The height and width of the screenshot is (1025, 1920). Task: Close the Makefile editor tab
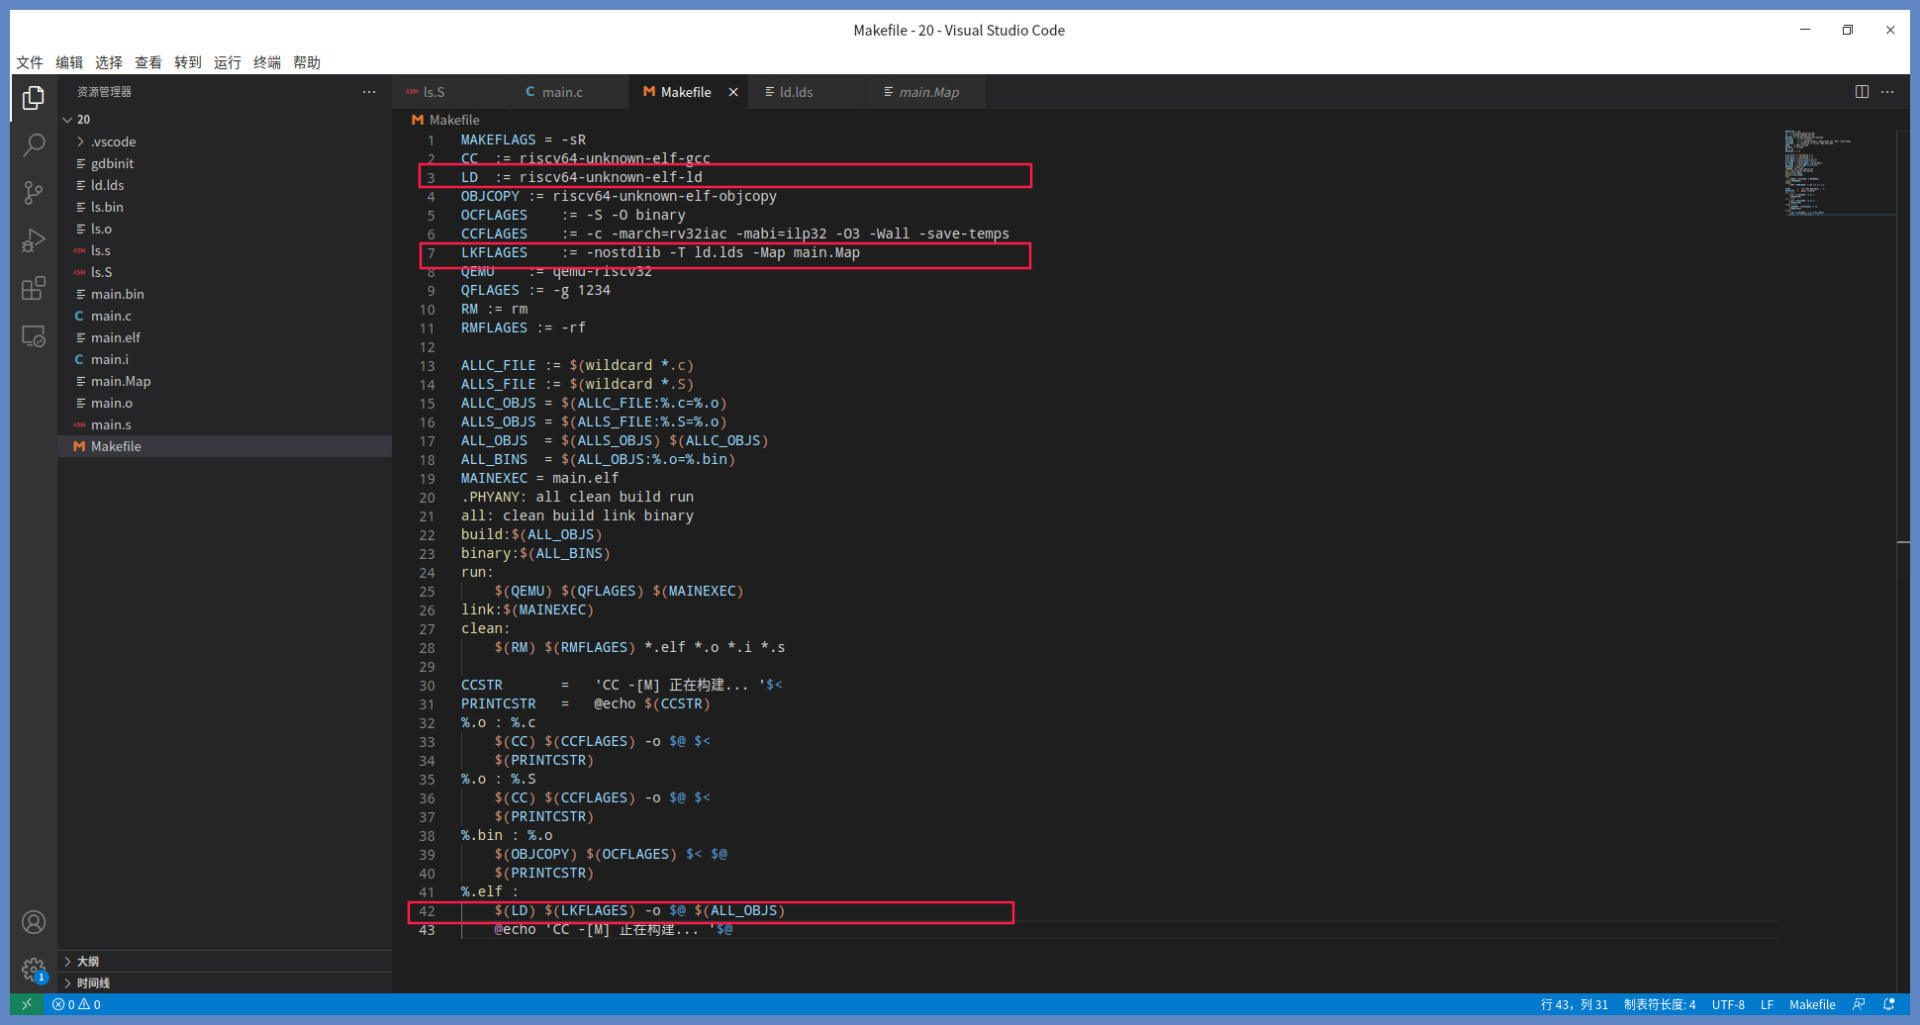733,92
